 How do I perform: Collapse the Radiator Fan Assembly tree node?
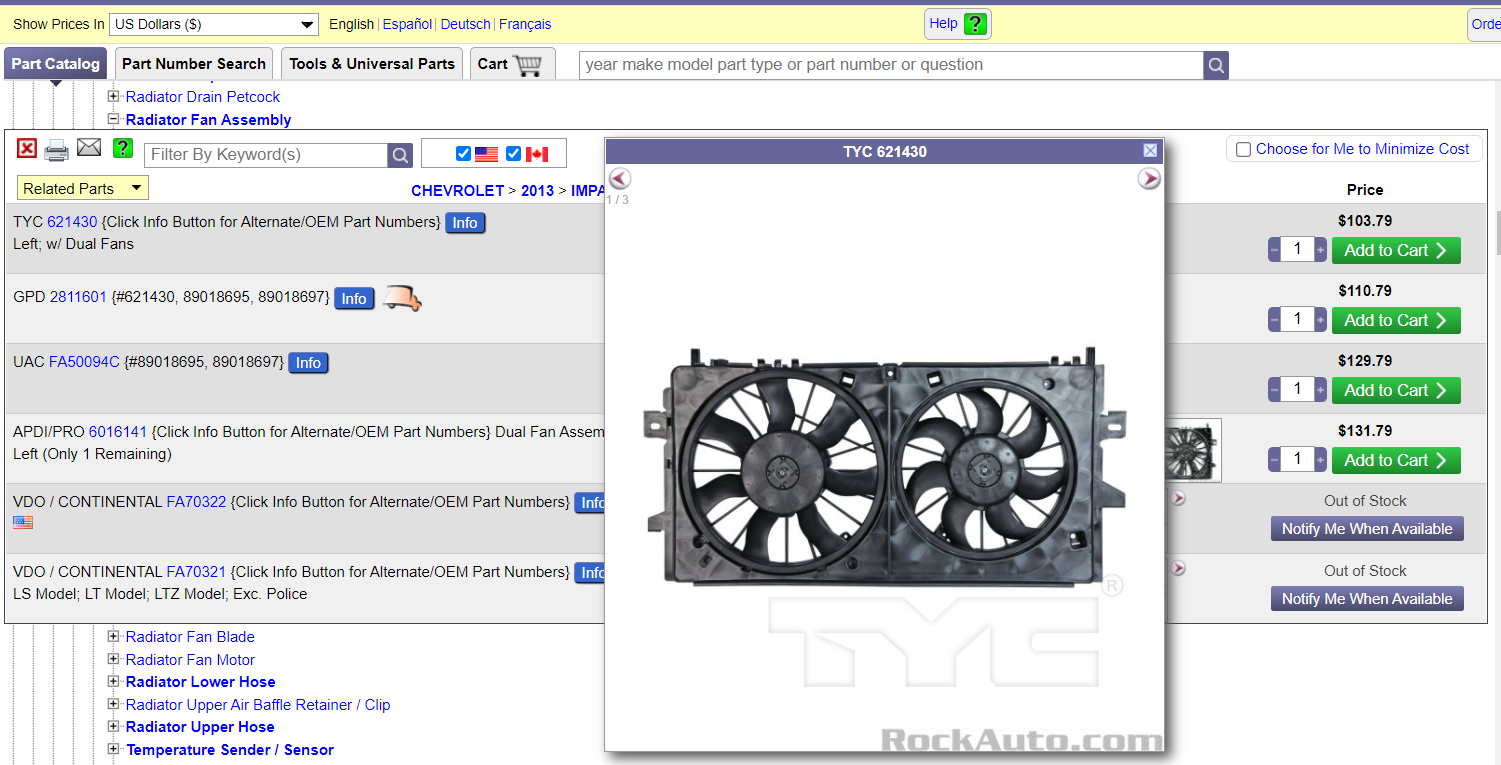pos(114,120)
